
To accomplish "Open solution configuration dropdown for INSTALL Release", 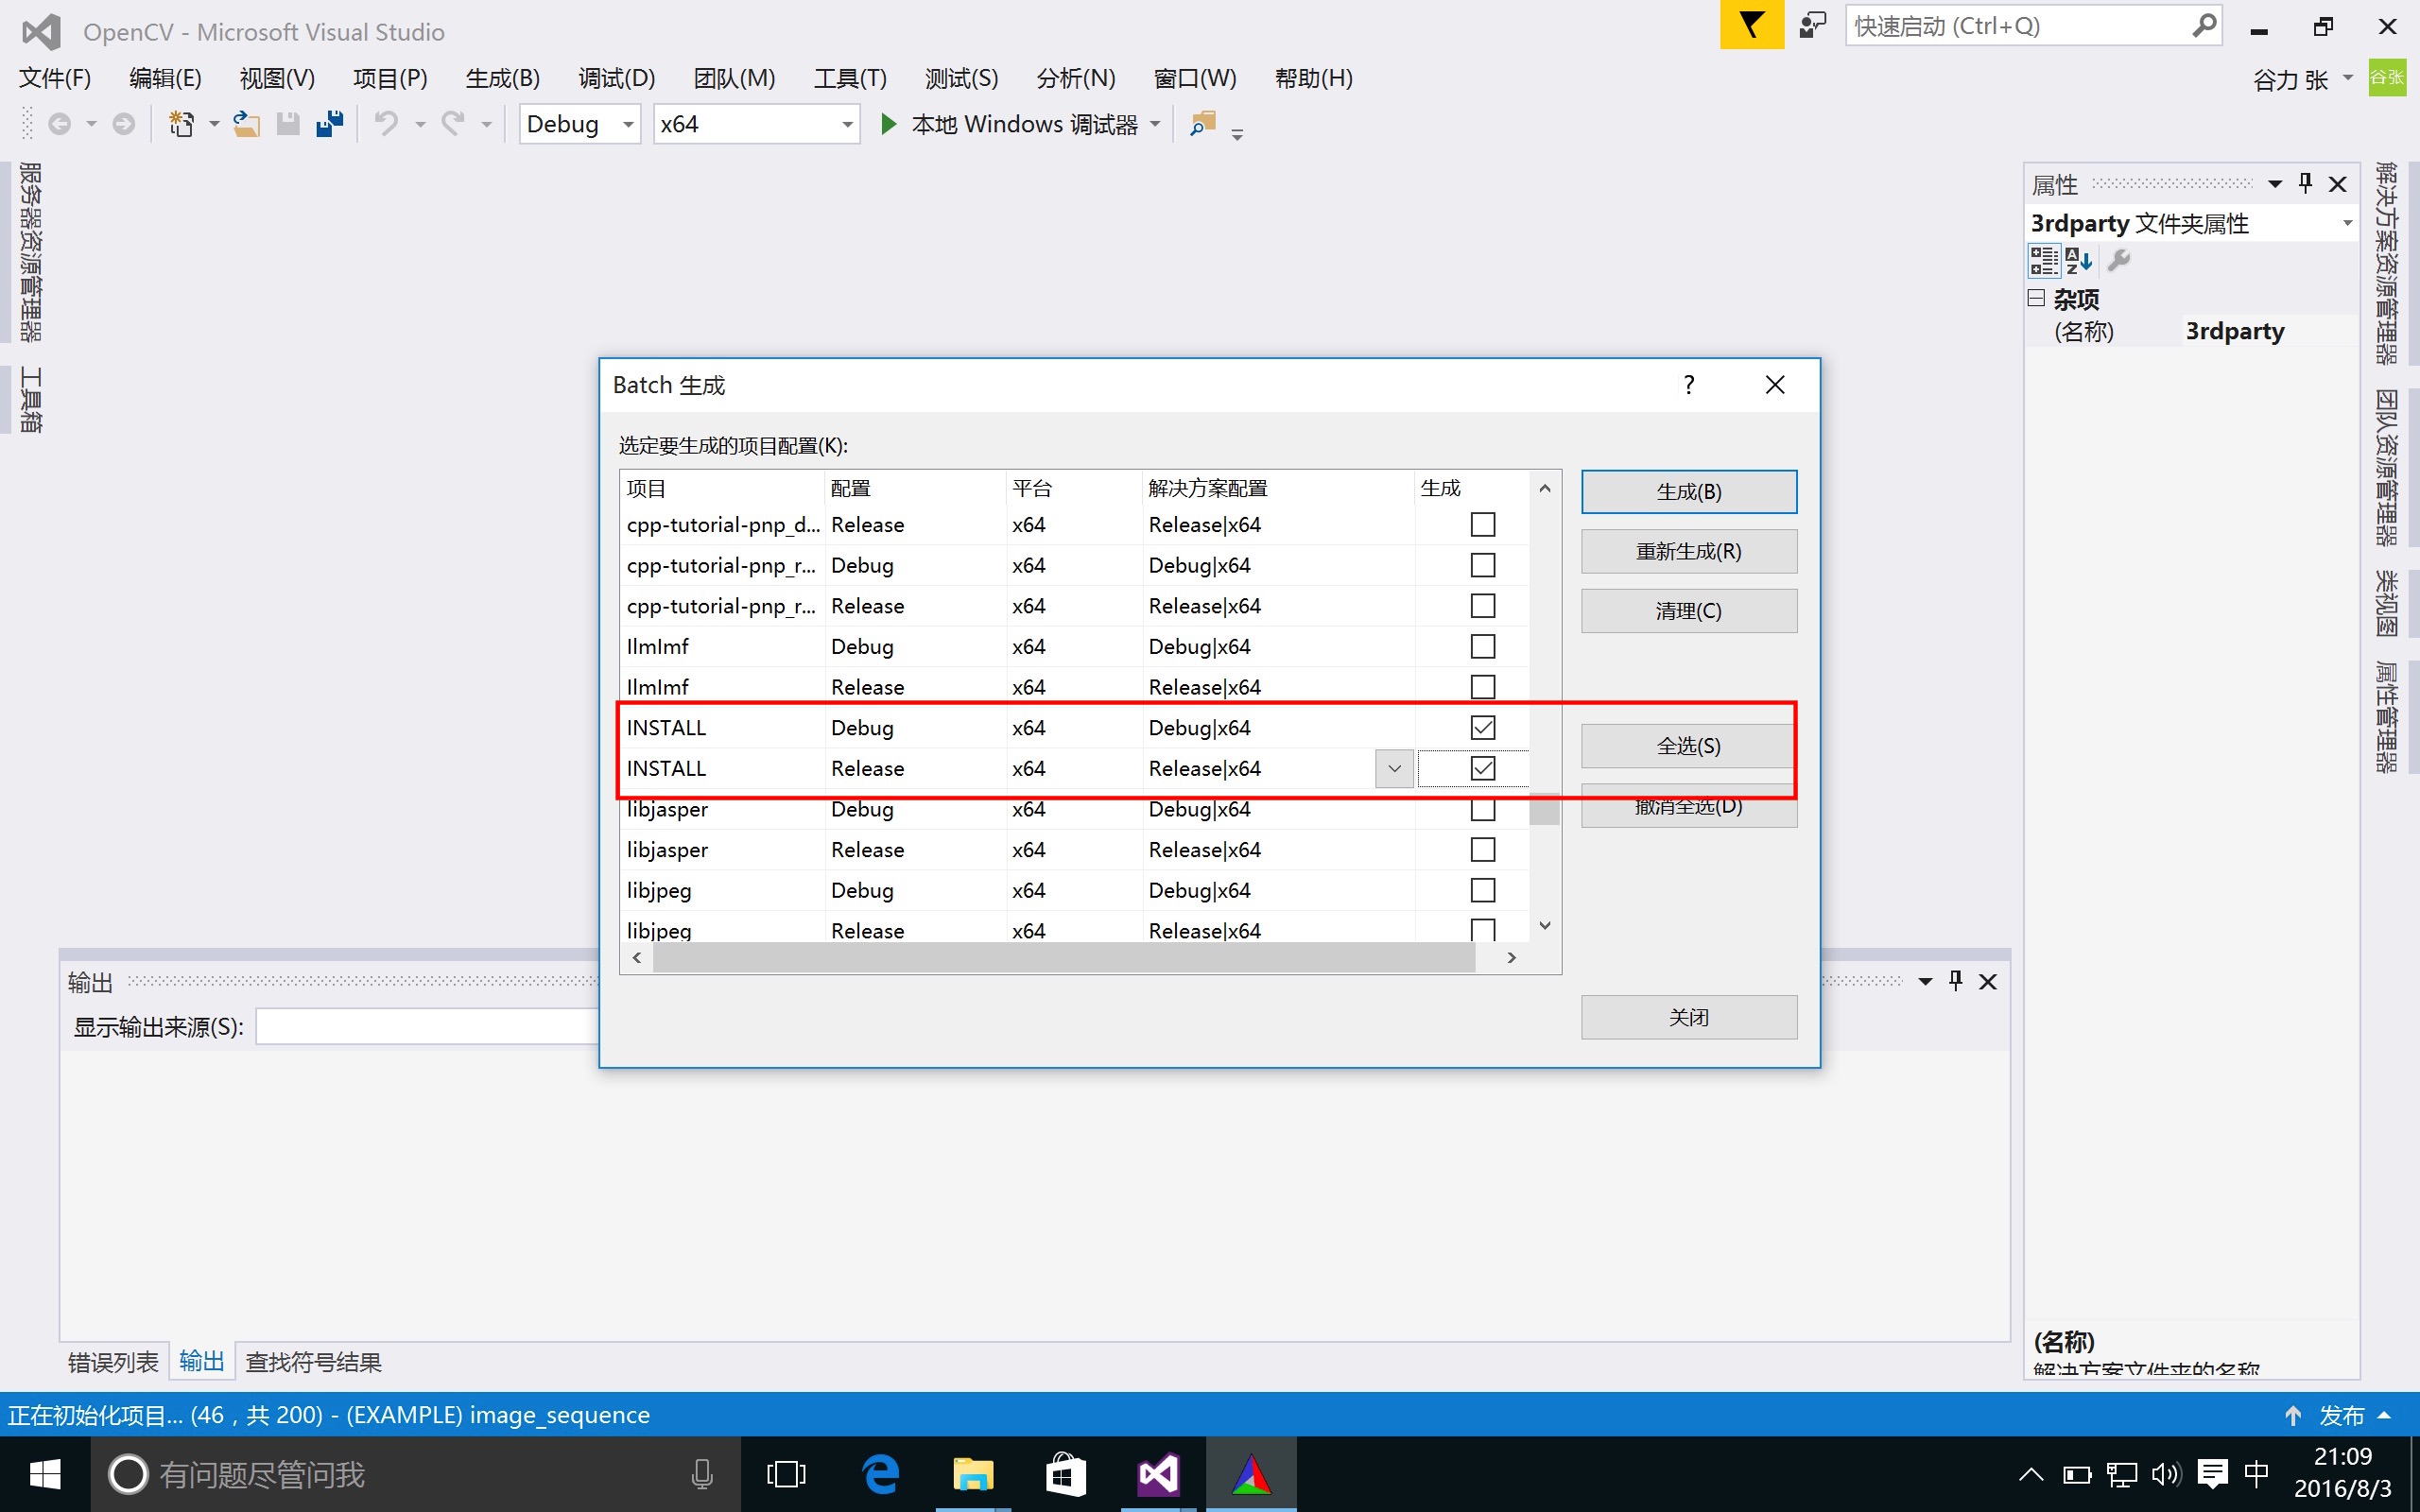I will point(1394,768).
